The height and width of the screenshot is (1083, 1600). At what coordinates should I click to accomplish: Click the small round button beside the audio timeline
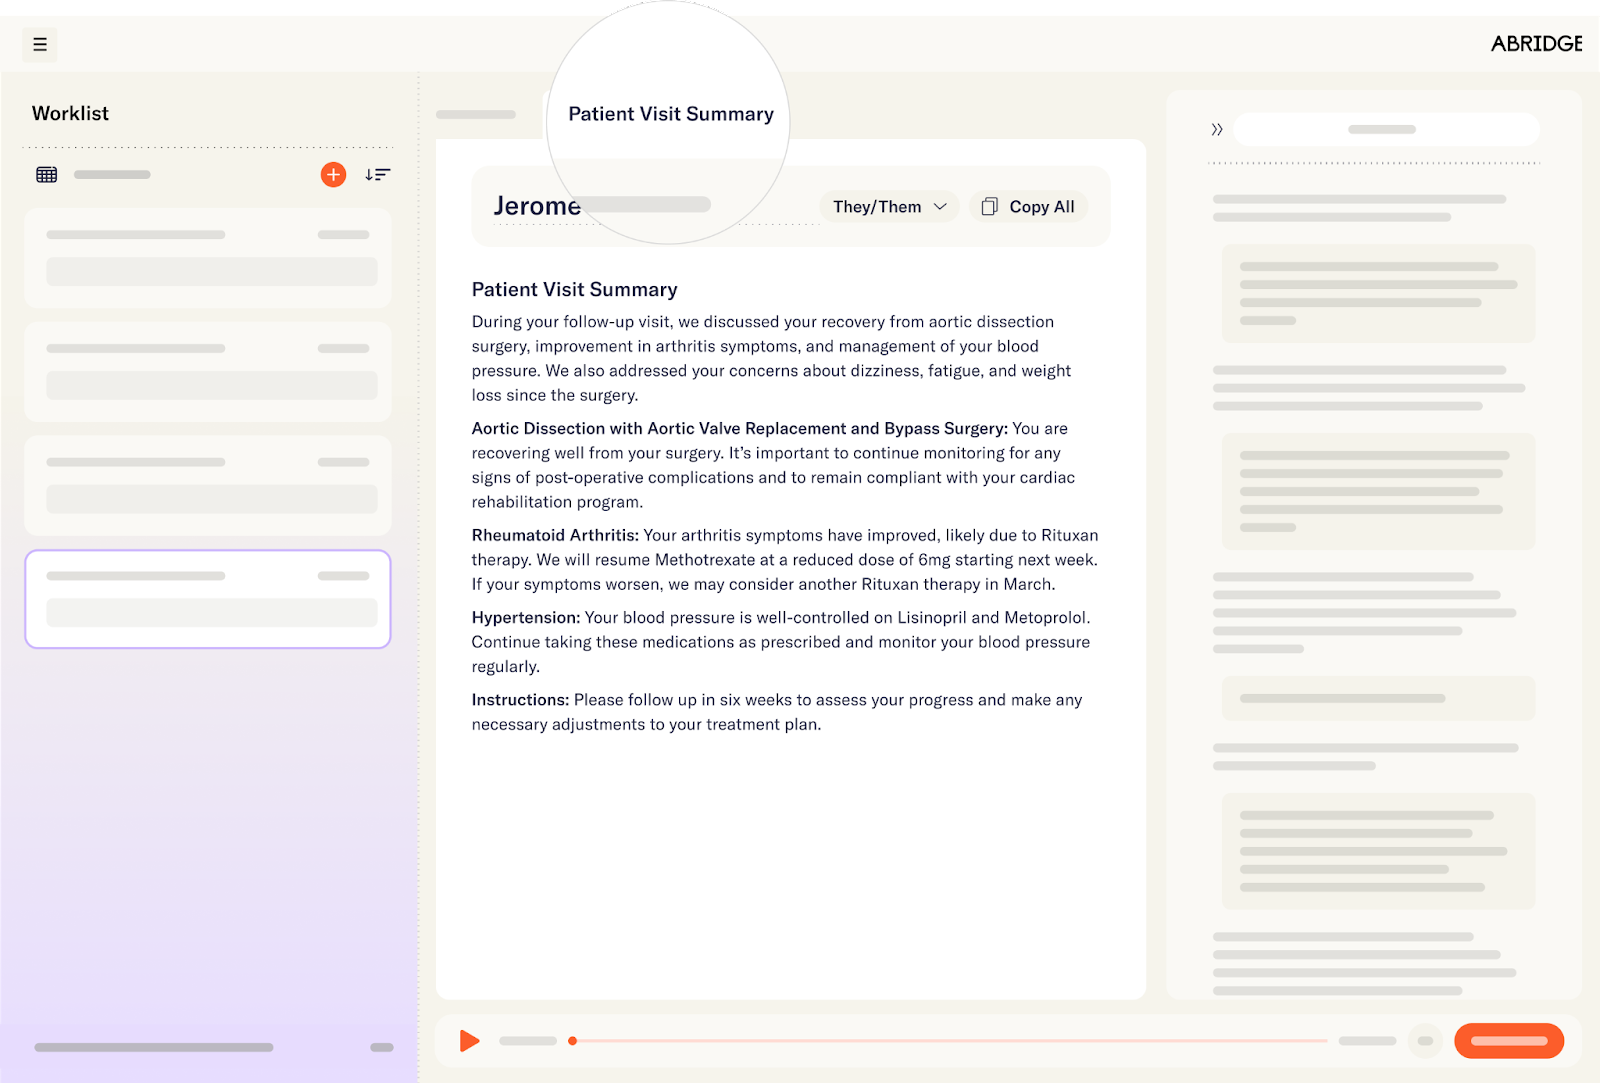click(1424, 1040)
